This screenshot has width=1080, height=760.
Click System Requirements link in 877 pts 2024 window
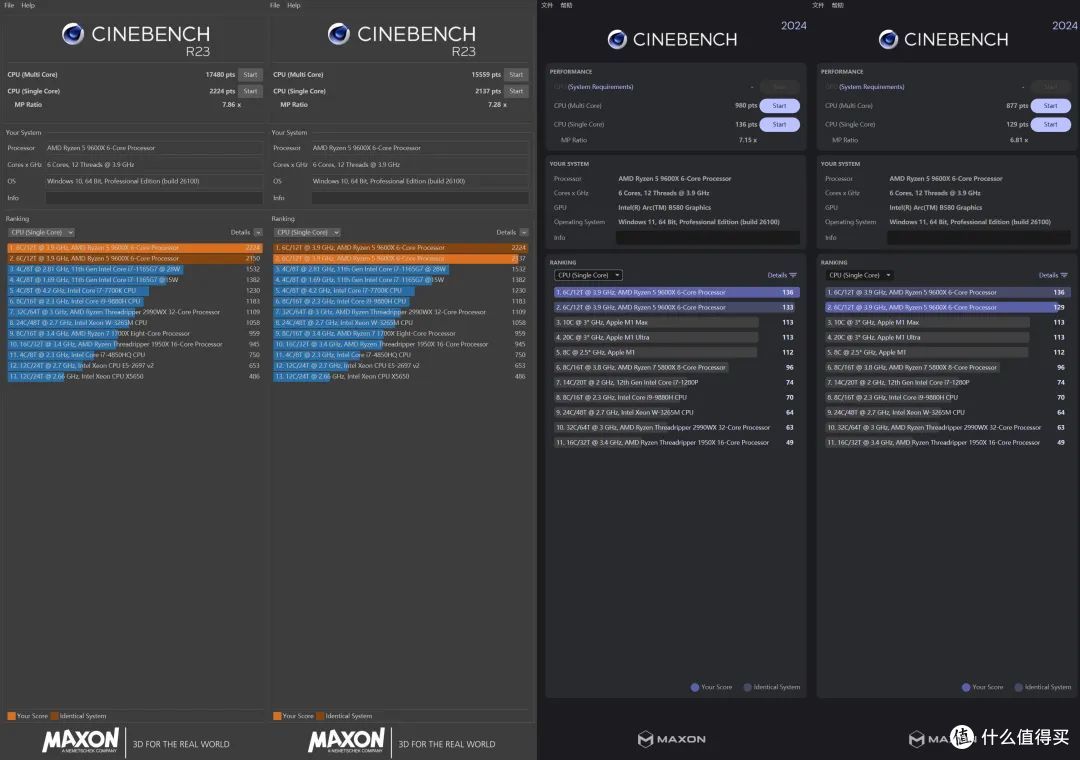(x=872, y=87)
